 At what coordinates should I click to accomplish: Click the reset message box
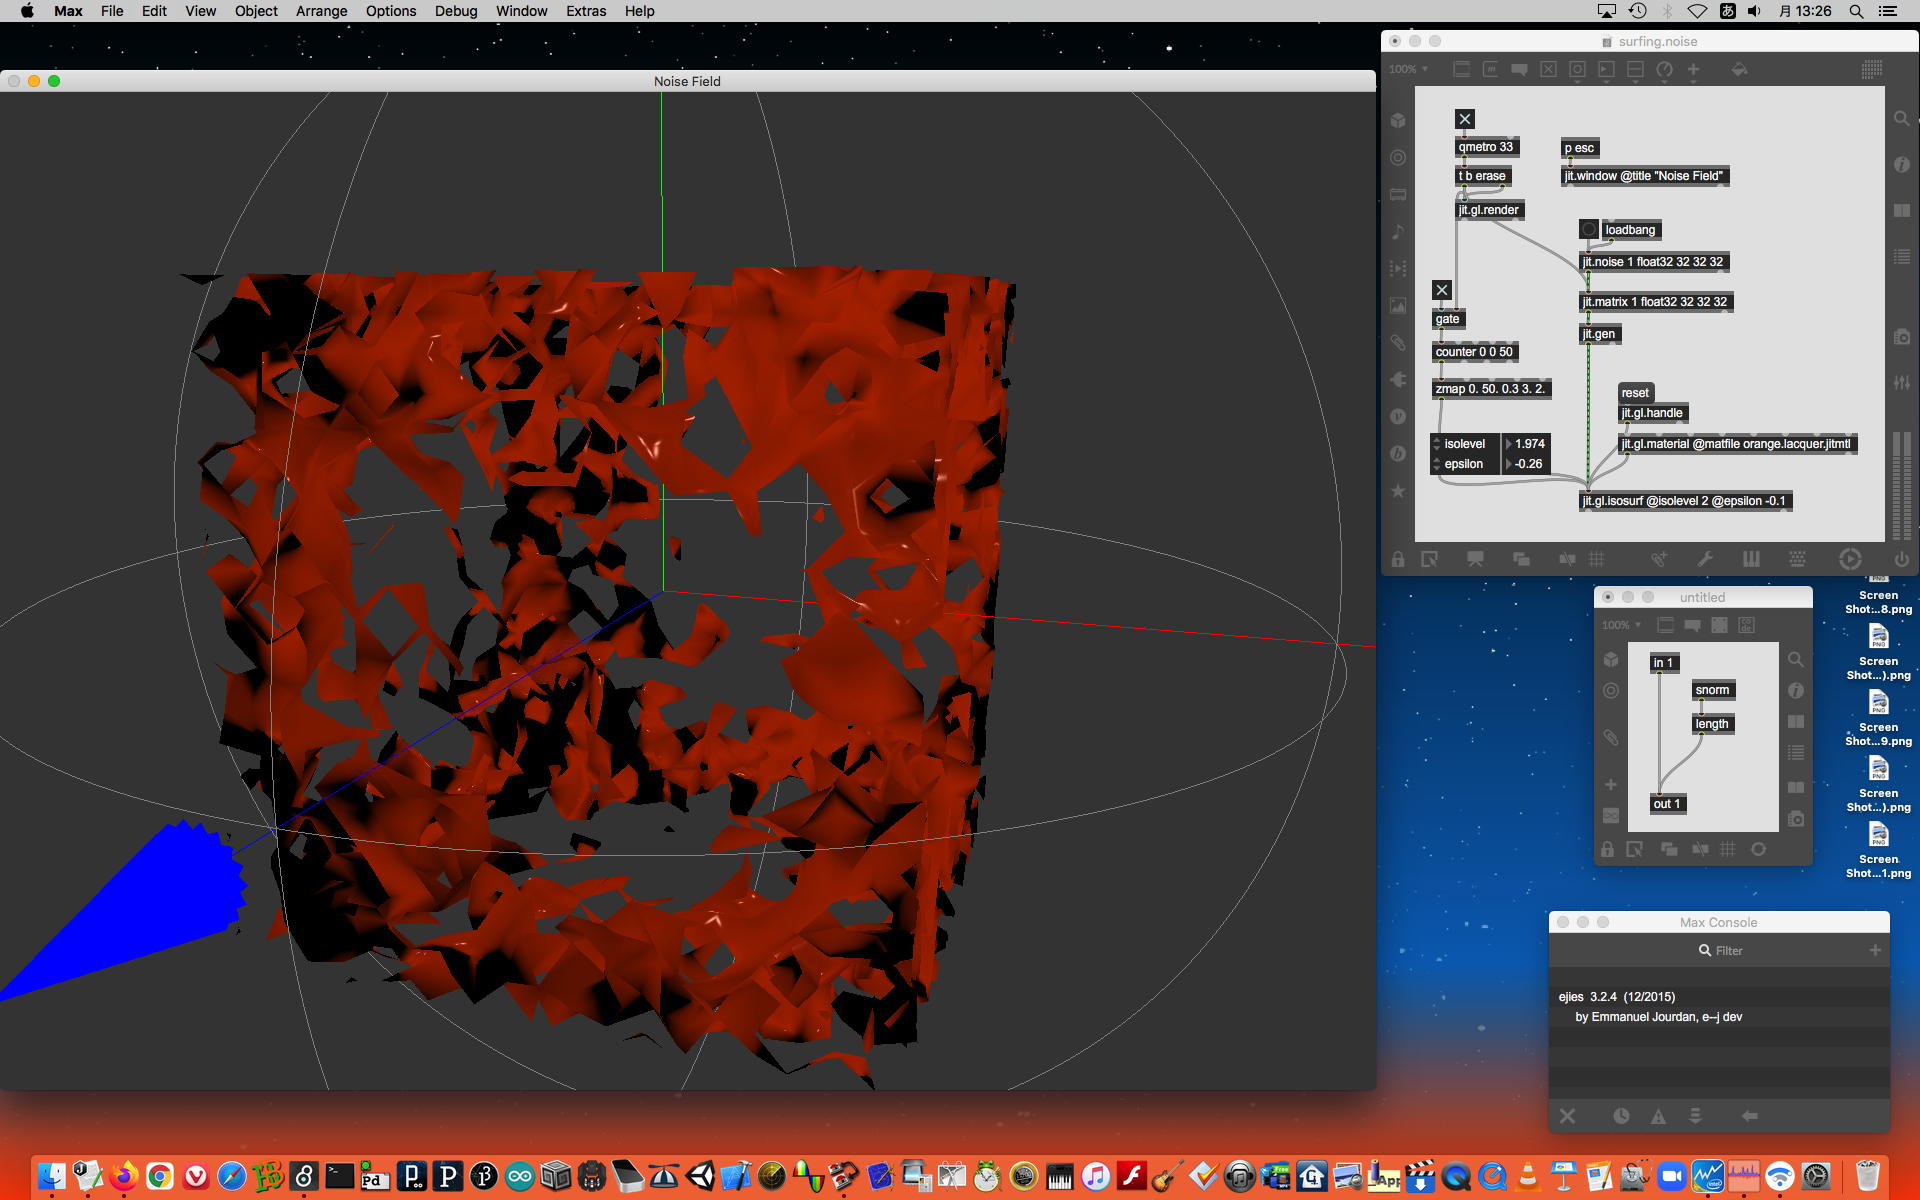click(x=1635, y=393)
